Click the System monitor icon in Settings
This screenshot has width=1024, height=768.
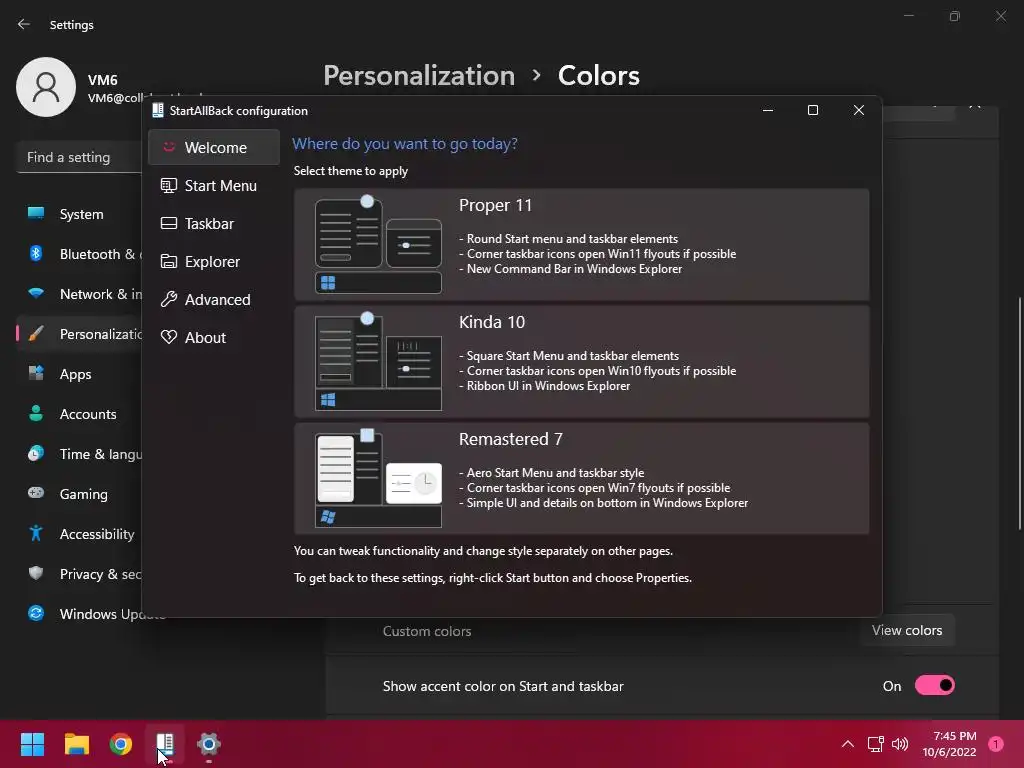[x=36, y=213]
